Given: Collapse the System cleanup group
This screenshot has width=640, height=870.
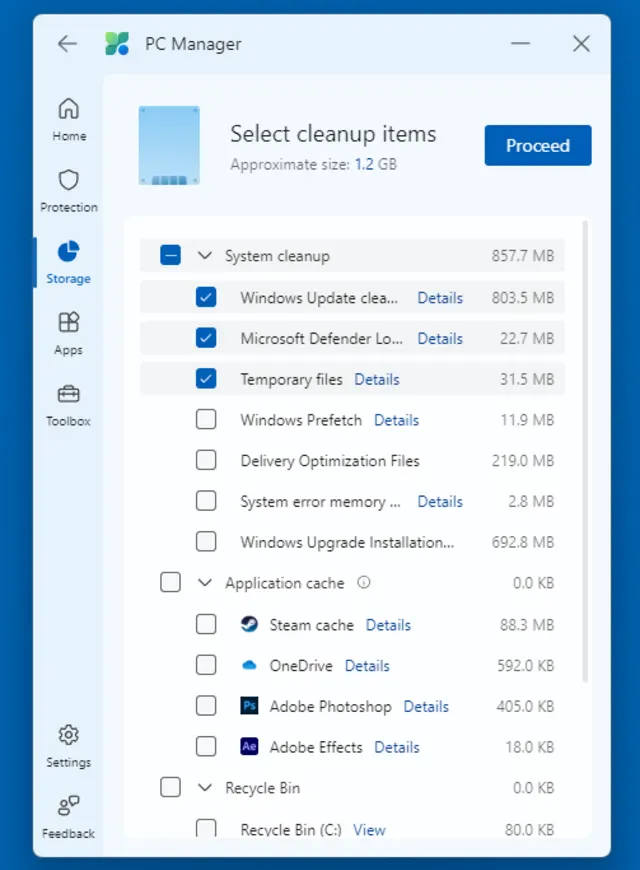Looking at the screenshot, I should tap(205, 256).
